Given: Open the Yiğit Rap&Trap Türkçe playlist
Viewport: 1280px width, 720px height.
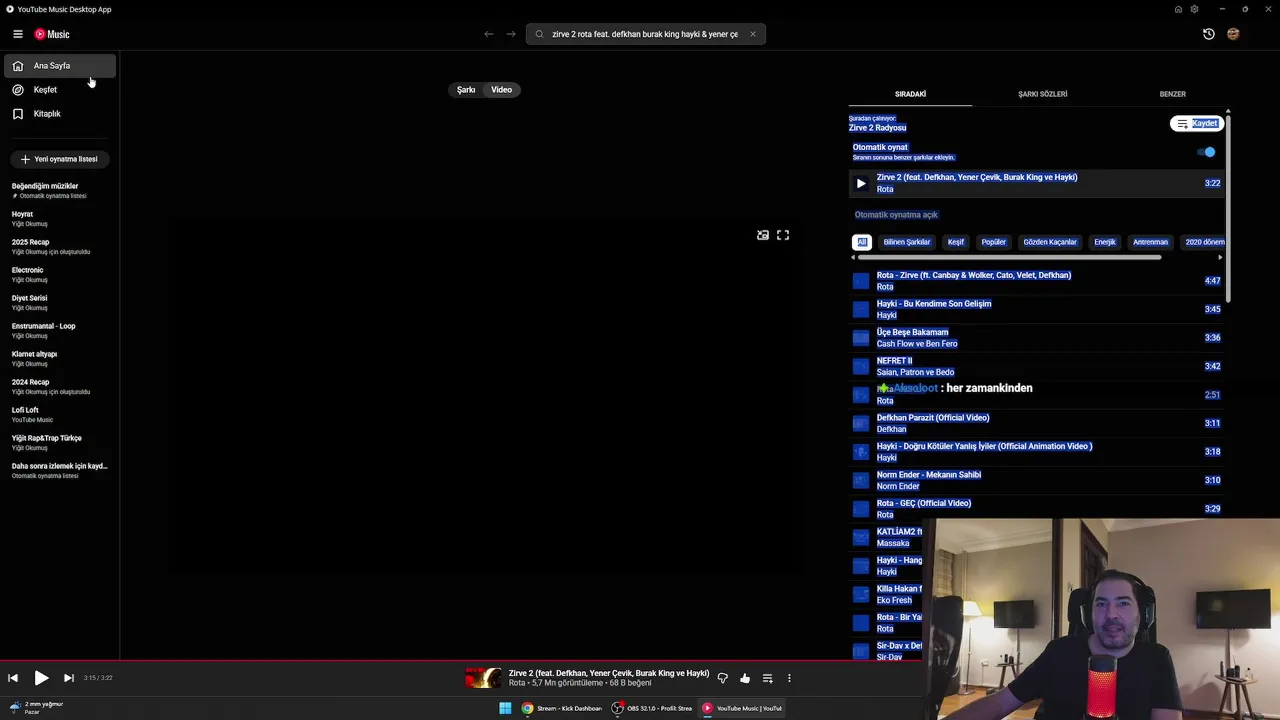Looking at the screenshot, I should [59, 442].
